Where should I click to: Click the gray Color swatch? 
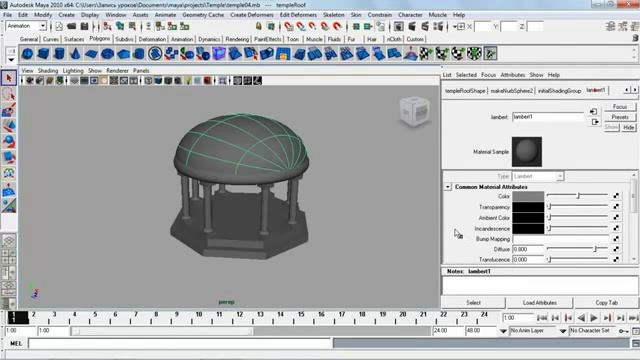[528, 196]
